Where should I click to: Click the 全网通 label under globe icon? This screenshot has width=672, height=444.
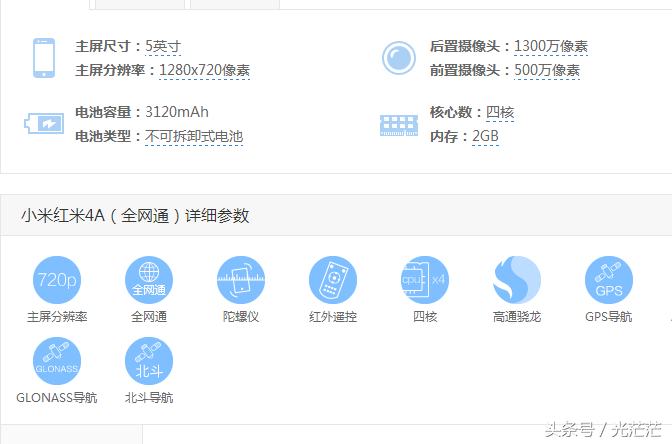click(149, 317)
